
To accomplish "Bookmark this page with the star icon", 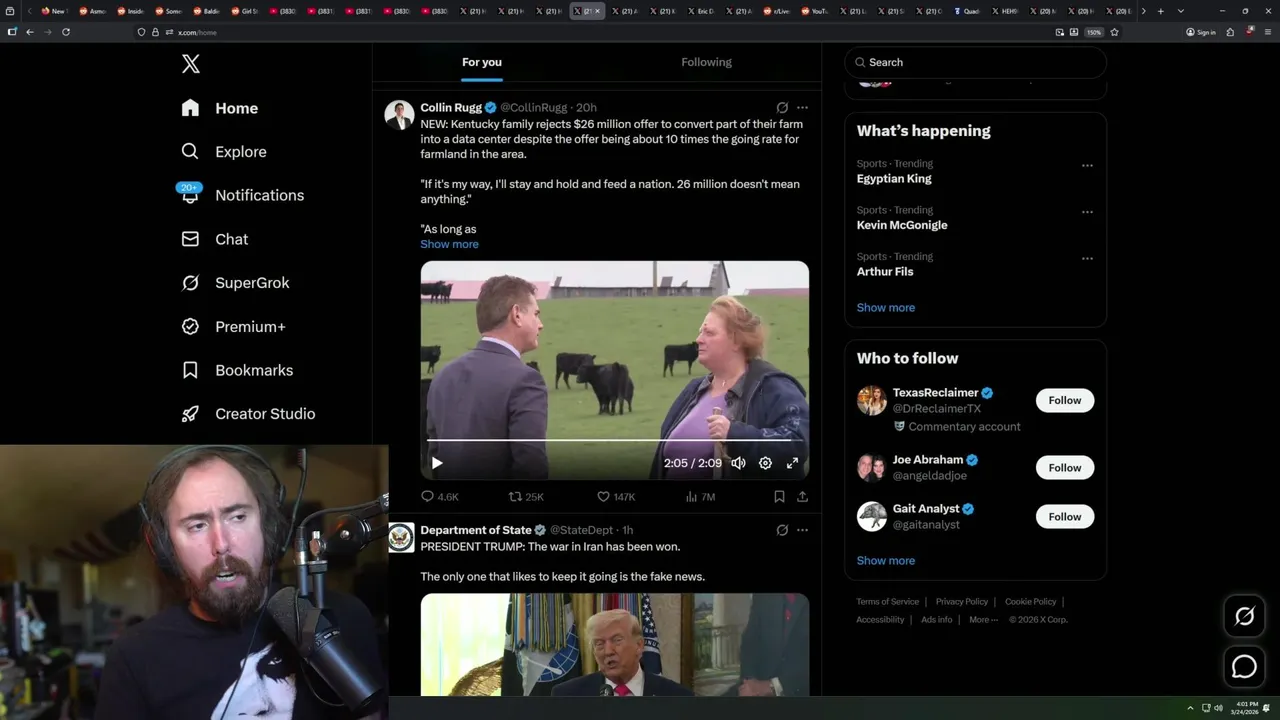I will [1114, 32].
